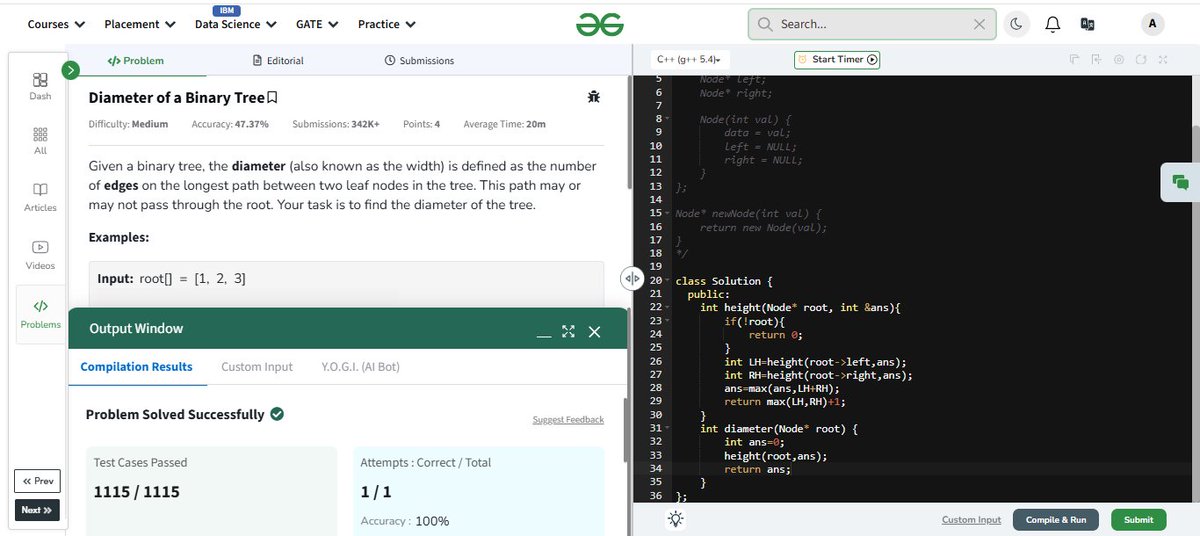Open editor settings gear icon
Viewport: 1200px width, 536px height.
click(1119, 60)
